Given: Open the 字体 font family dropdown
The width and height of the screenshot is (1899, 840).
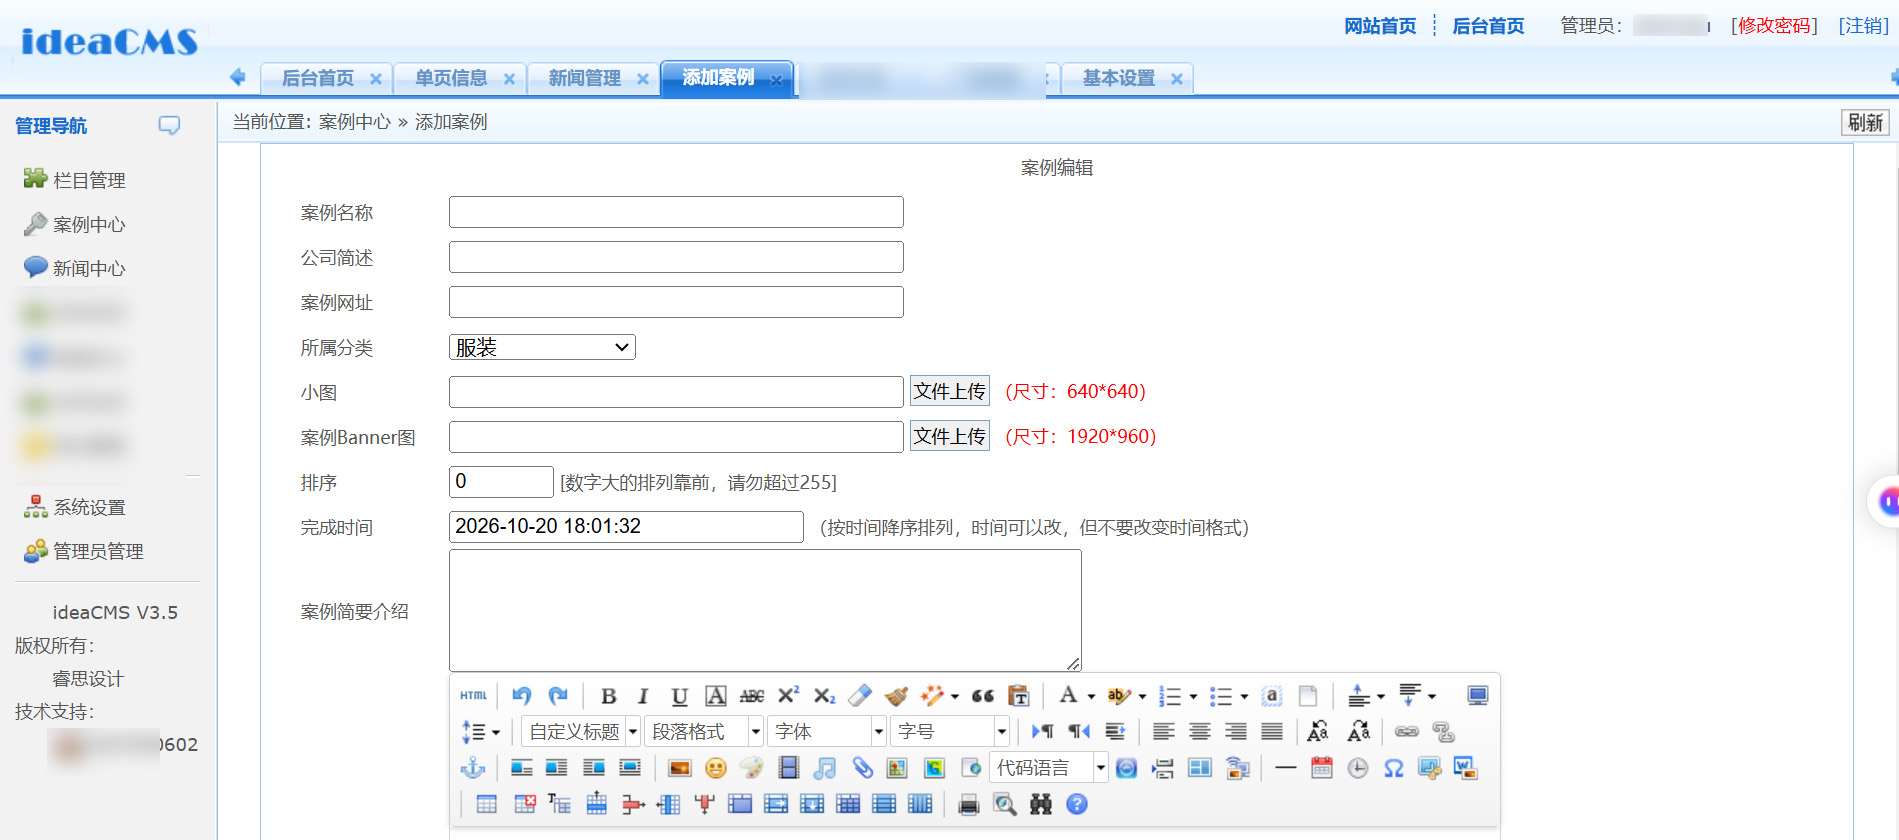Looking at the screenshot, I should tap(827, 732).
